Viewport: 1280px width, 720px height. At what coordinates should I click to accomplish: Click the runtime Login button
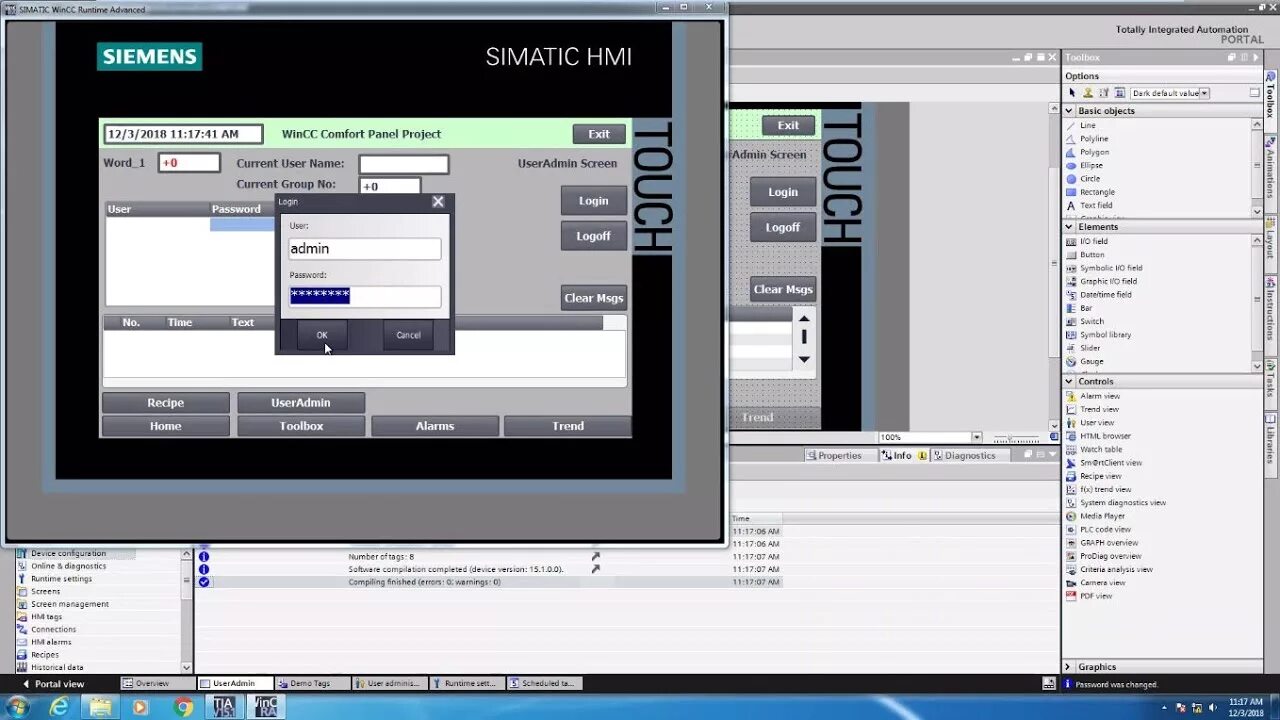click(x=593, y=200)
